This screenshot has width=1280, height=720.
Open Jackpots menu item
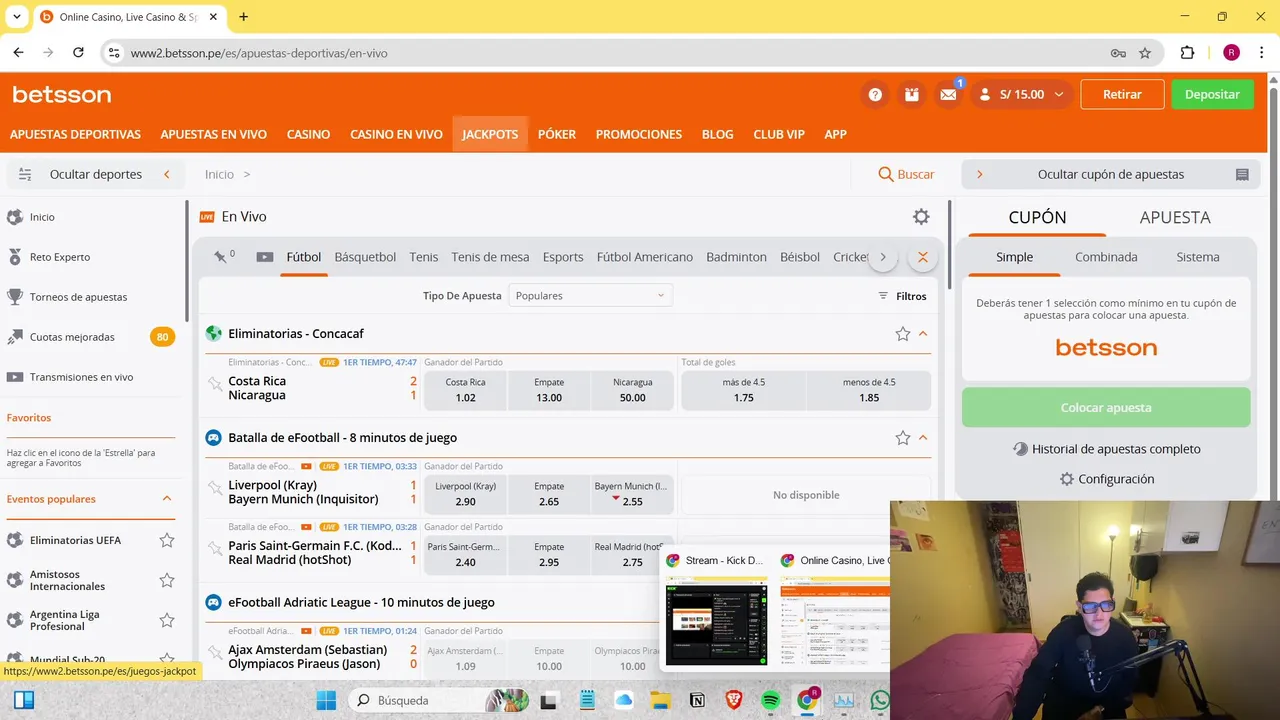(490, 134)
